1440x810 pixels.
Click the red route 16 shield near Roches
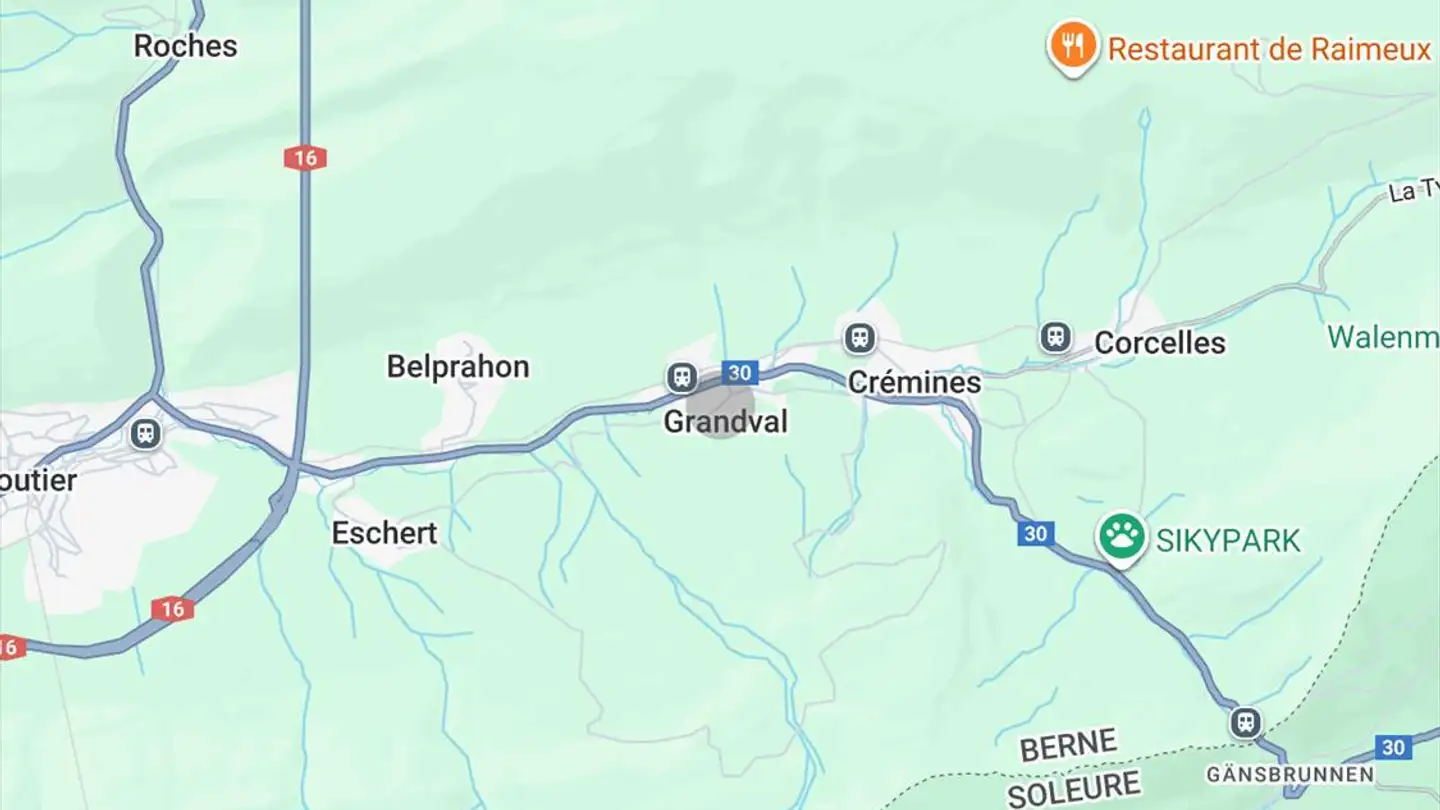click(x=305, y=158)
